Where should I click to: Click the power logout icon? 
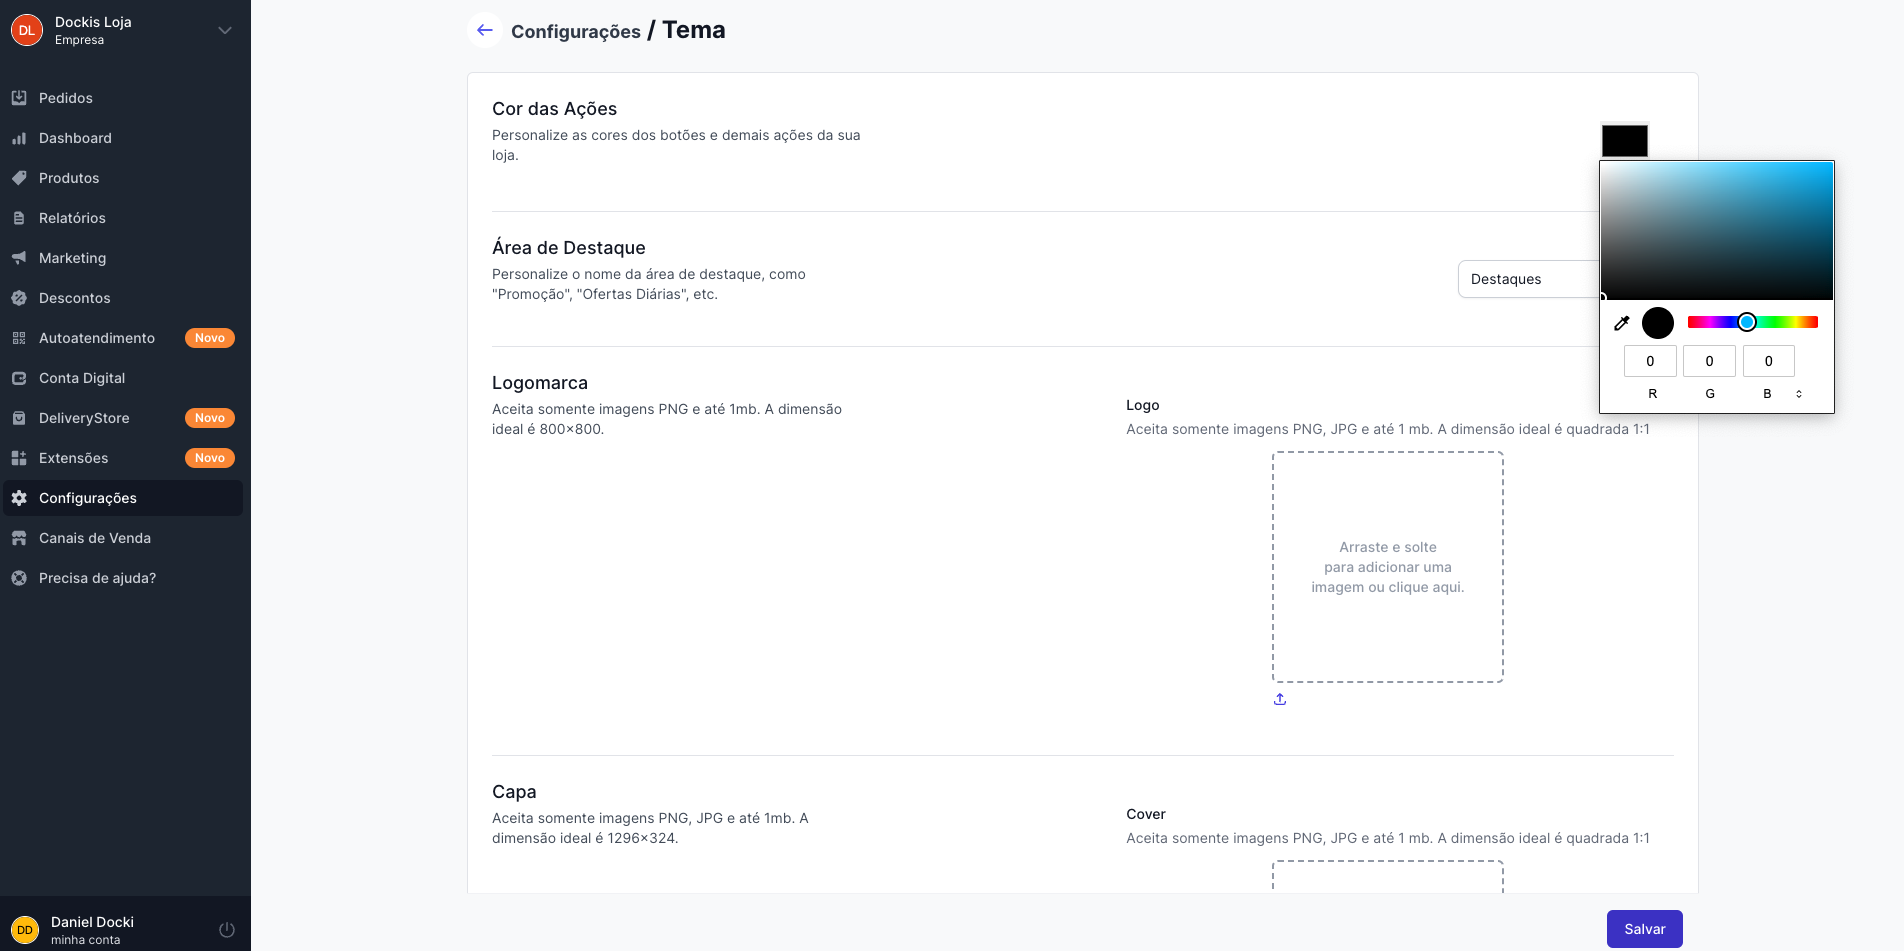(x=227, y=930)
